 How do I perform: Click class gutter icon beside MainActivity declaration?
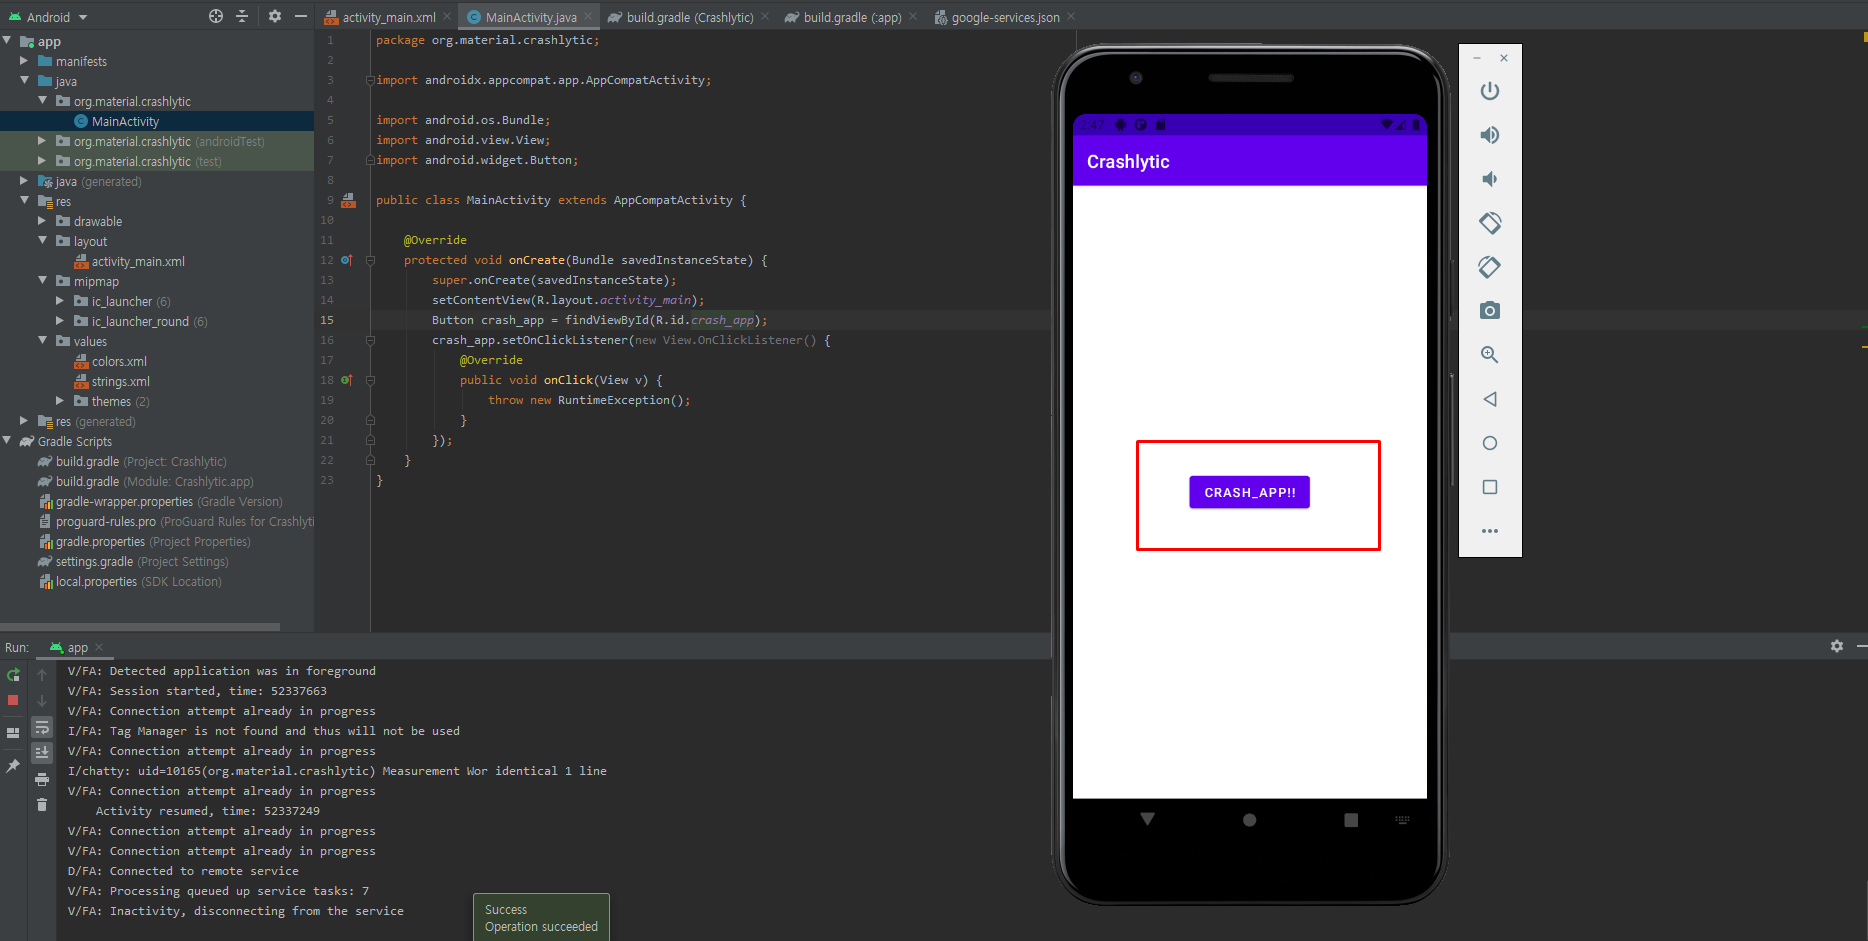pos(348,200)
